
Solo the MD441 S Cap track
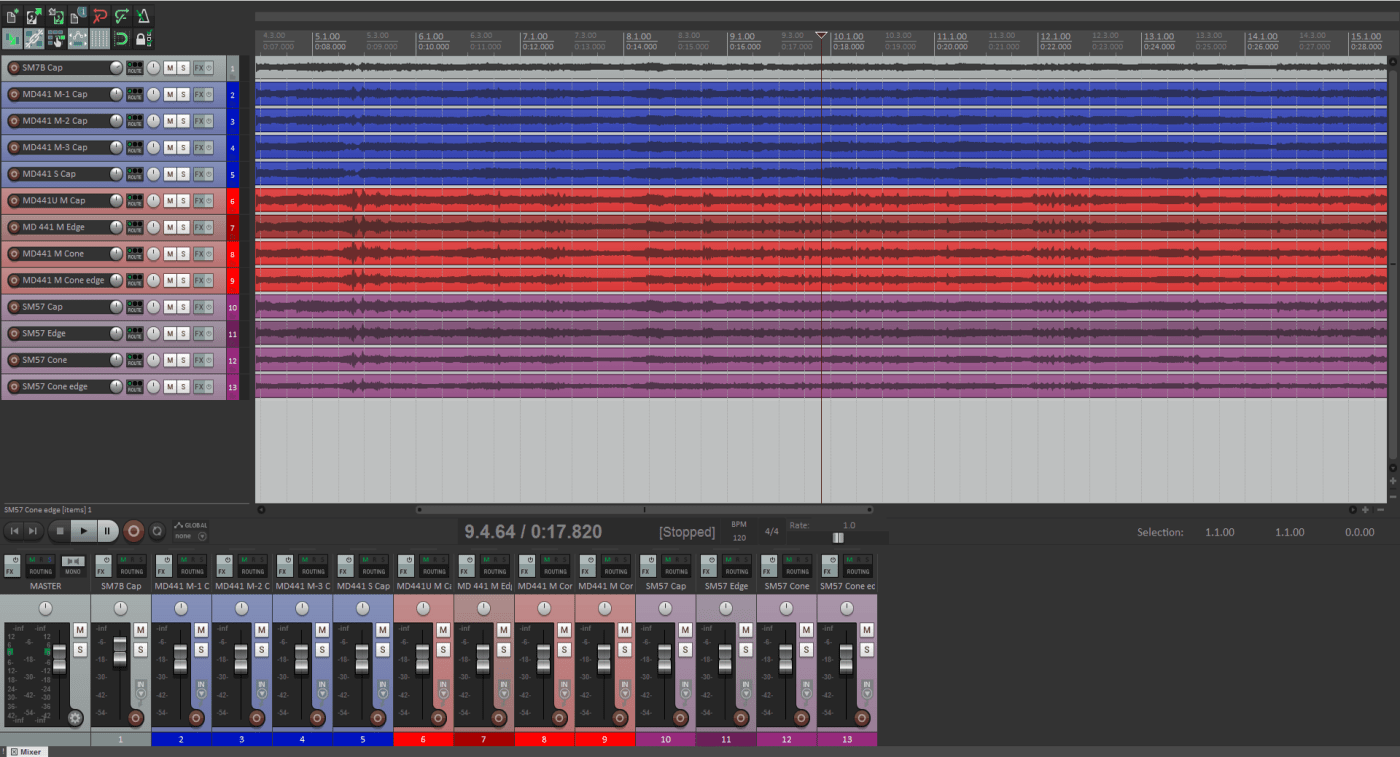point(183,174)
